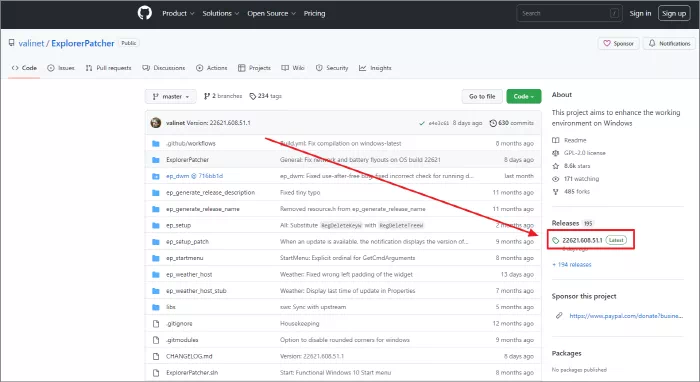The width and height of the screenshot is (700, 382).
Task: Sponsor the project with heart button
Action: (618, 43)
